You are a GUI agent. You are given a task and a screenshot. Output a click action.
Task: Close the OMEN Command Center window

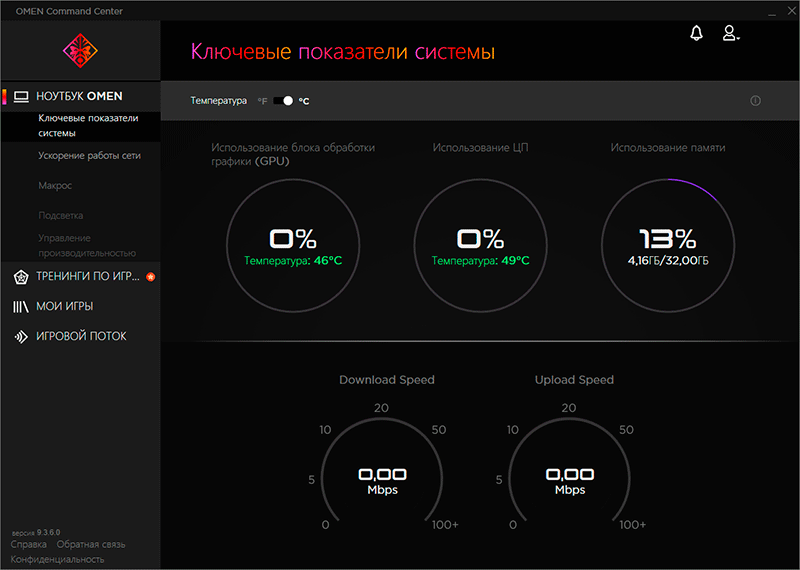click(791, 10)
